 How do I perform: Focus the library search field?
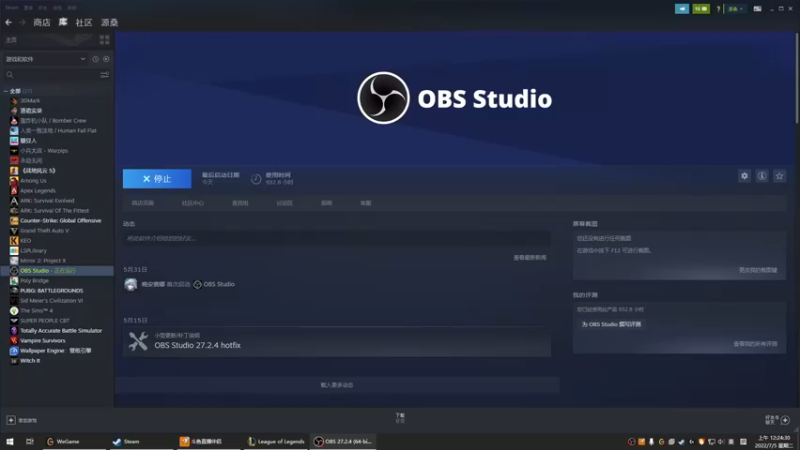(51, 75)
